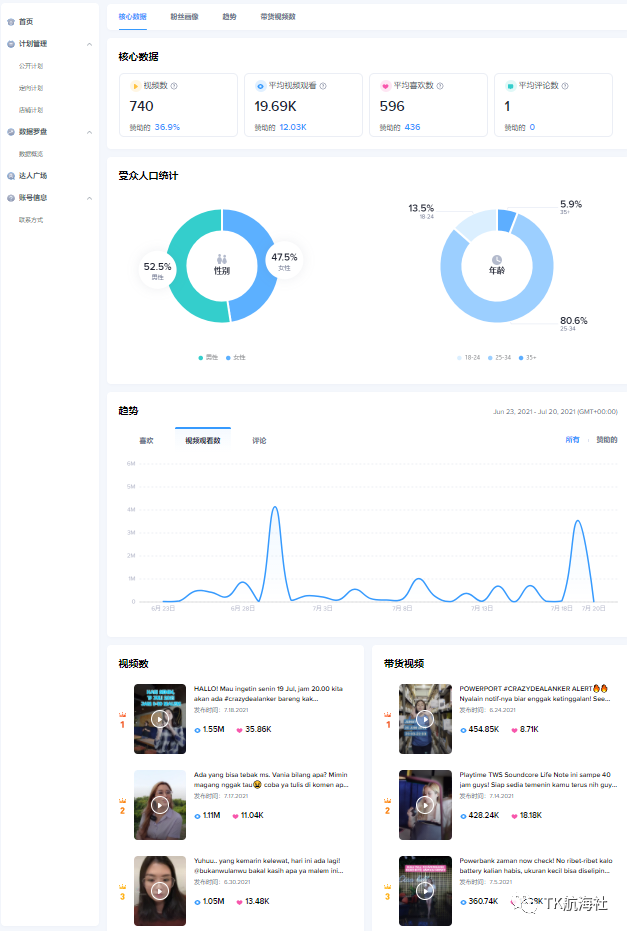Screen dimensions: 627x931
Task: Play the Yuhuu.. yang kemarin video thumbnail
Action: tap(160, 891)
